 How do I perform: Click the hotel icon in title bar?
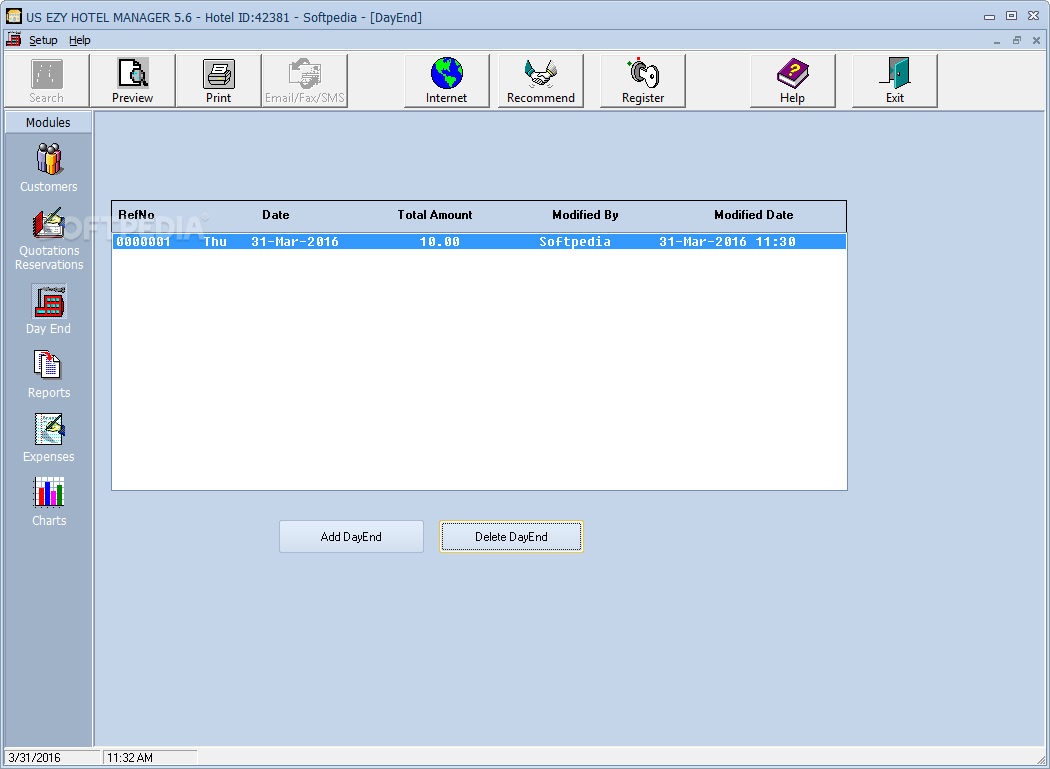13,16
